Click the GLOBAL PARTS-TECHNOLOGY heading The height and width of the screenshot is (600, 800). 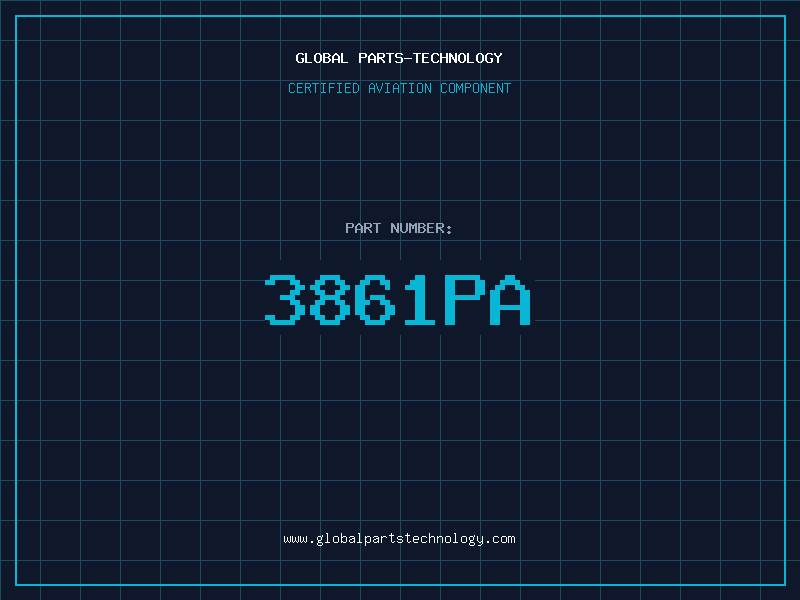click(399, 58)
